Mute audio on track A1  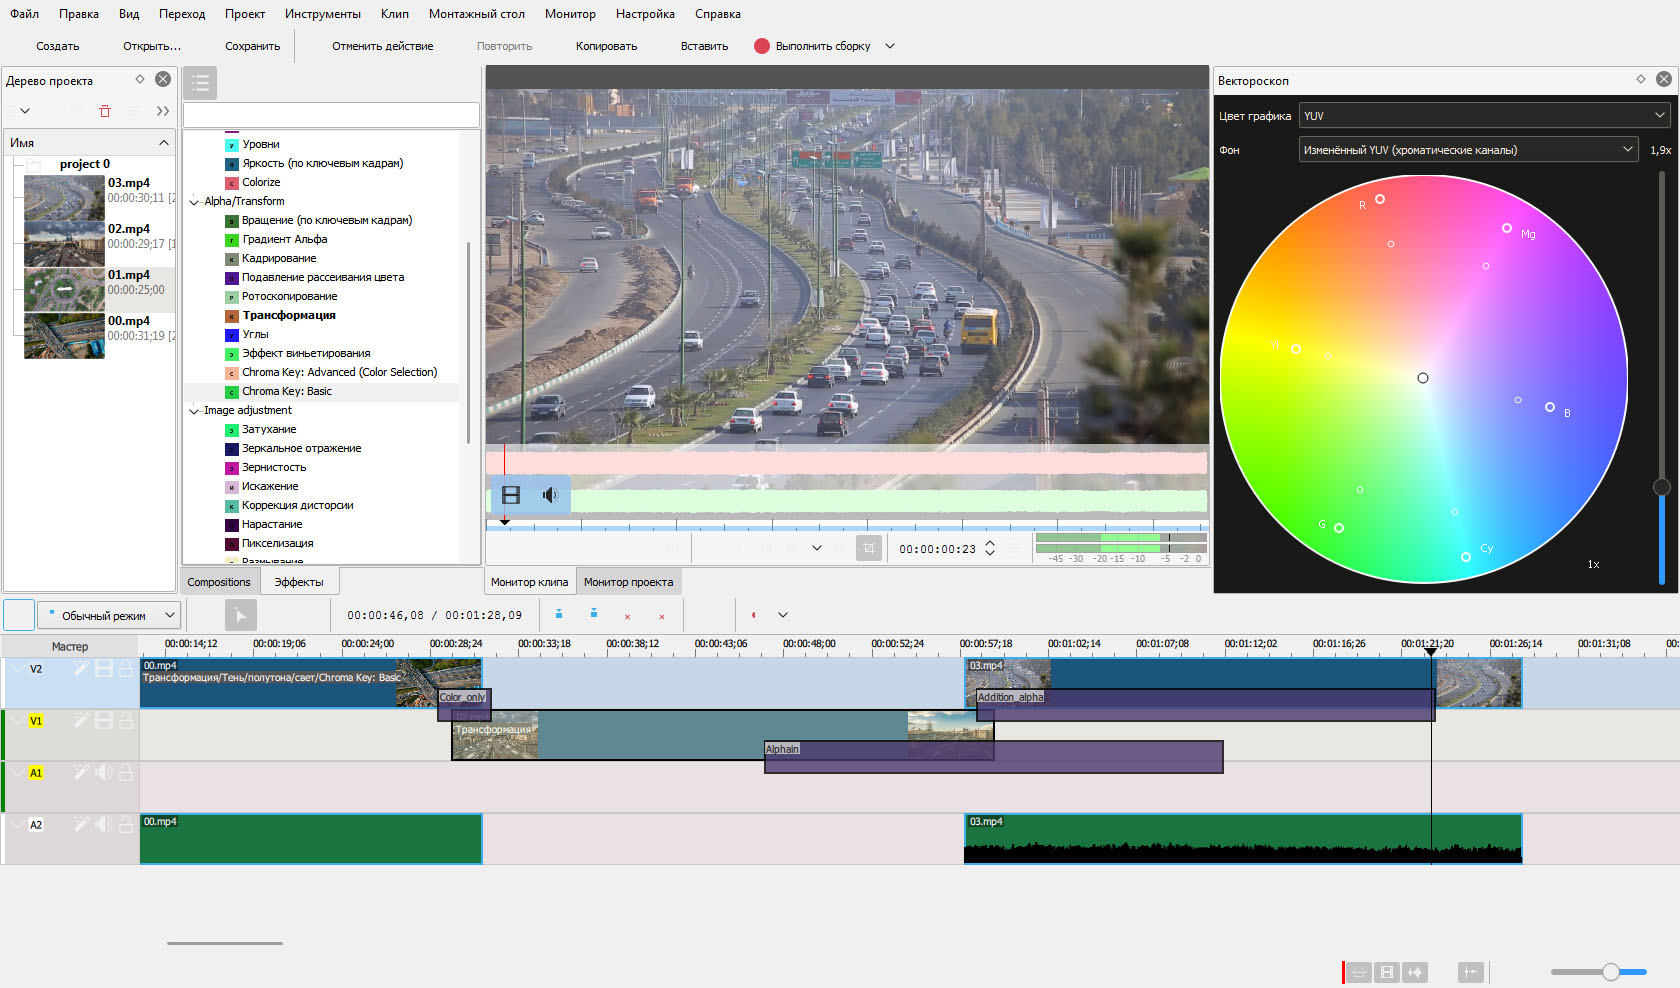103,772
